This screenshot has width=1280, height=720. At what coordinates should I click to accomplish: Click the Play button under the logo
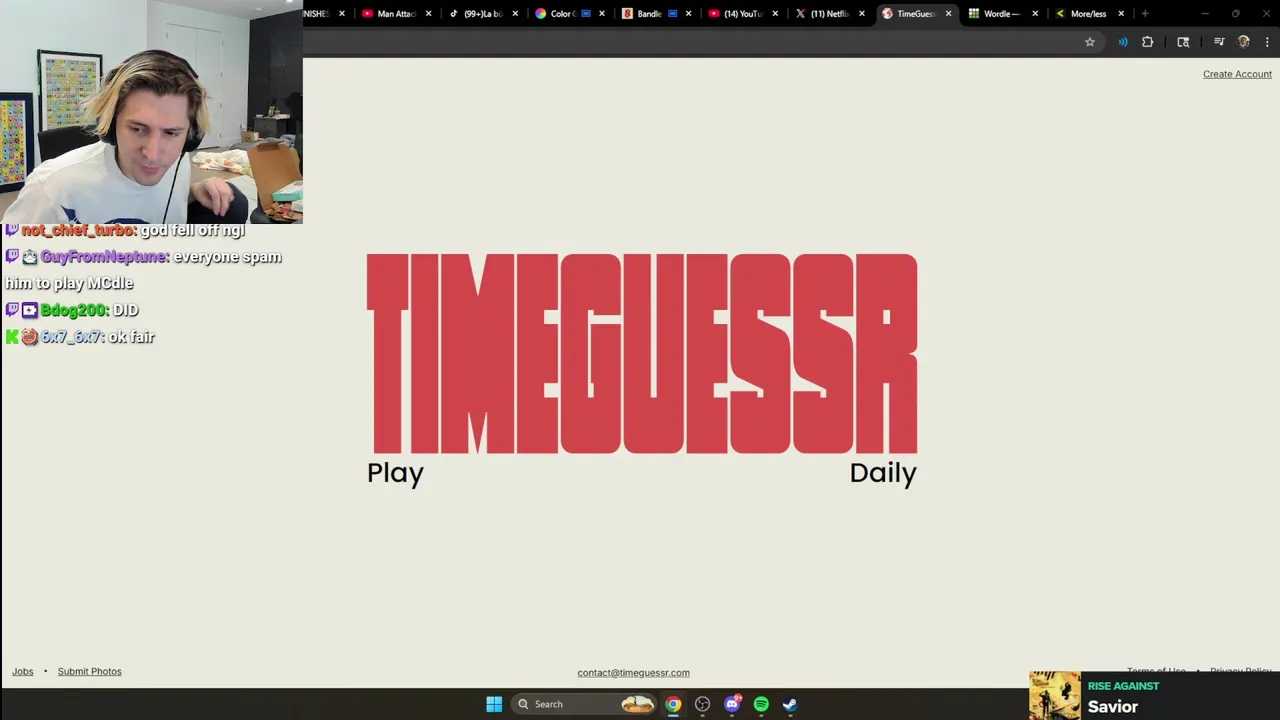pyautogui.click(x=395, y=474)
